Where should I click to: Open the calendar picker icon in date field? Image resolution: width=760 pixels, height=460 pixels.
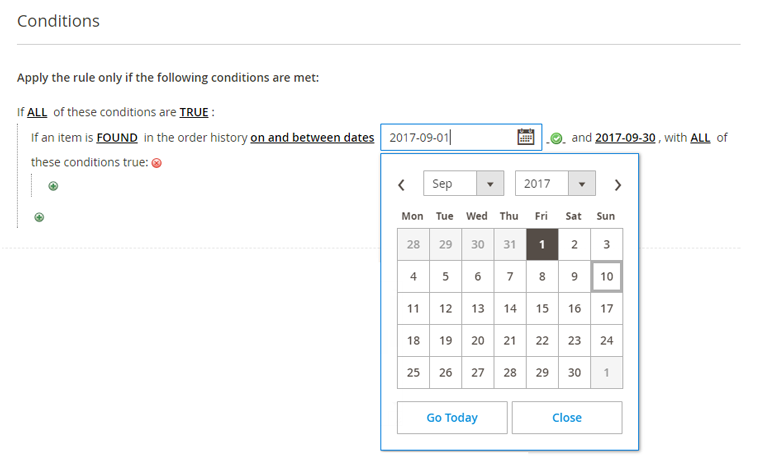click(x=525, y=137)
